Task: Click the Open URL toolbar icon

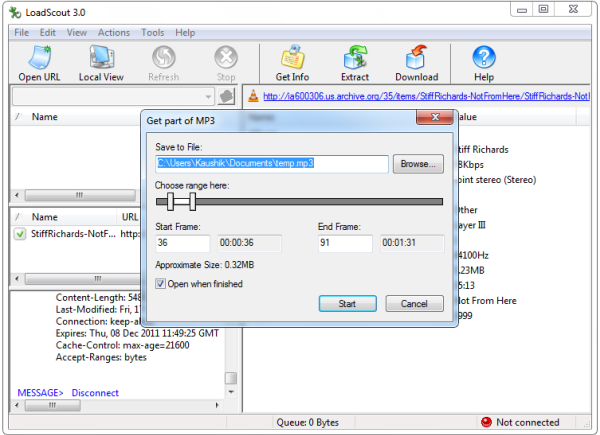Action: click(39, 64)
